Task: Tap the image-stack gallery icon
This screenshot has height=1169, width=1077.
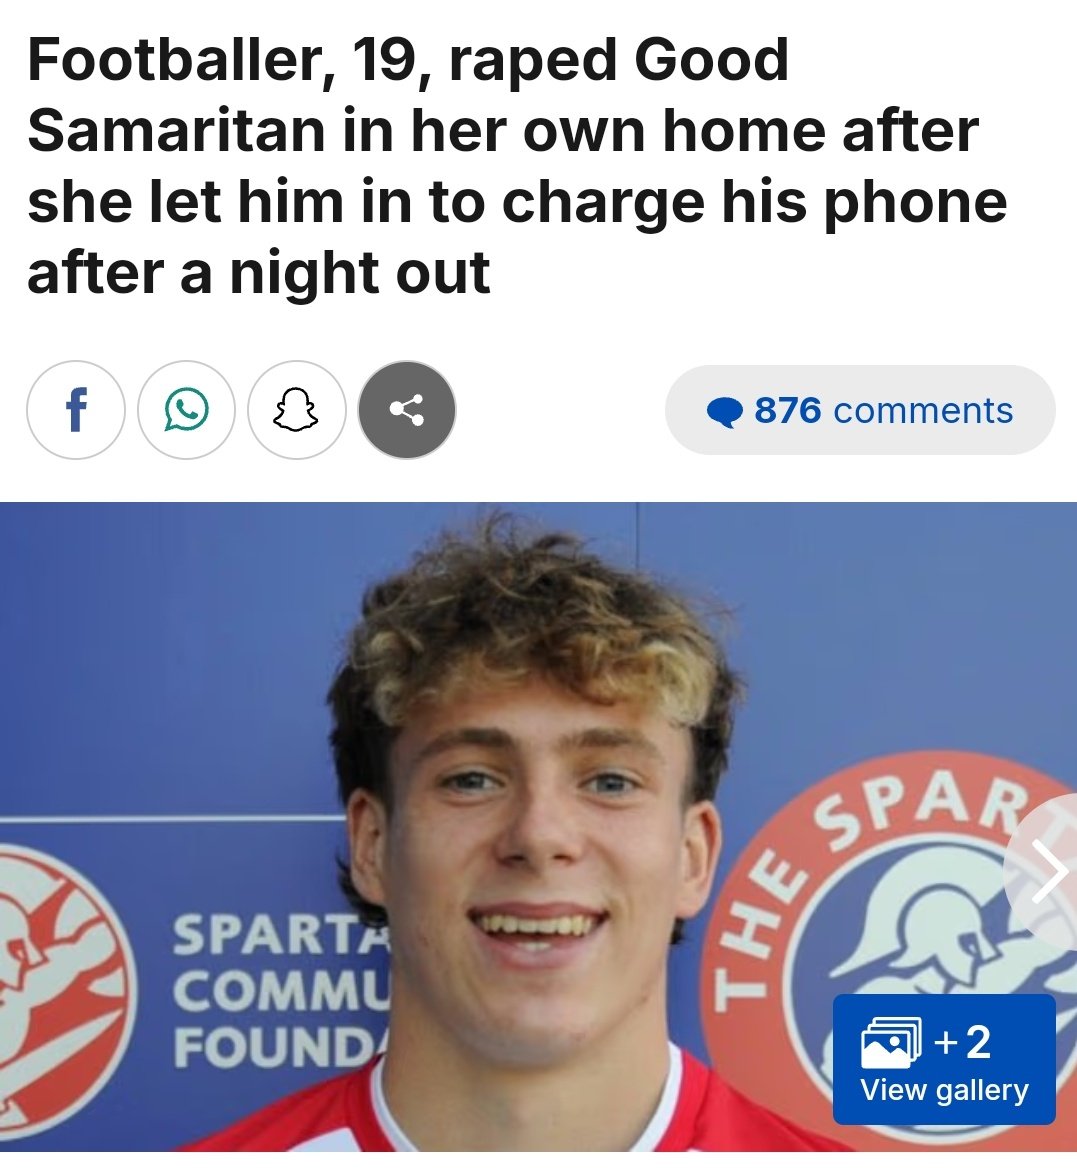Action: pos(891,1042)
